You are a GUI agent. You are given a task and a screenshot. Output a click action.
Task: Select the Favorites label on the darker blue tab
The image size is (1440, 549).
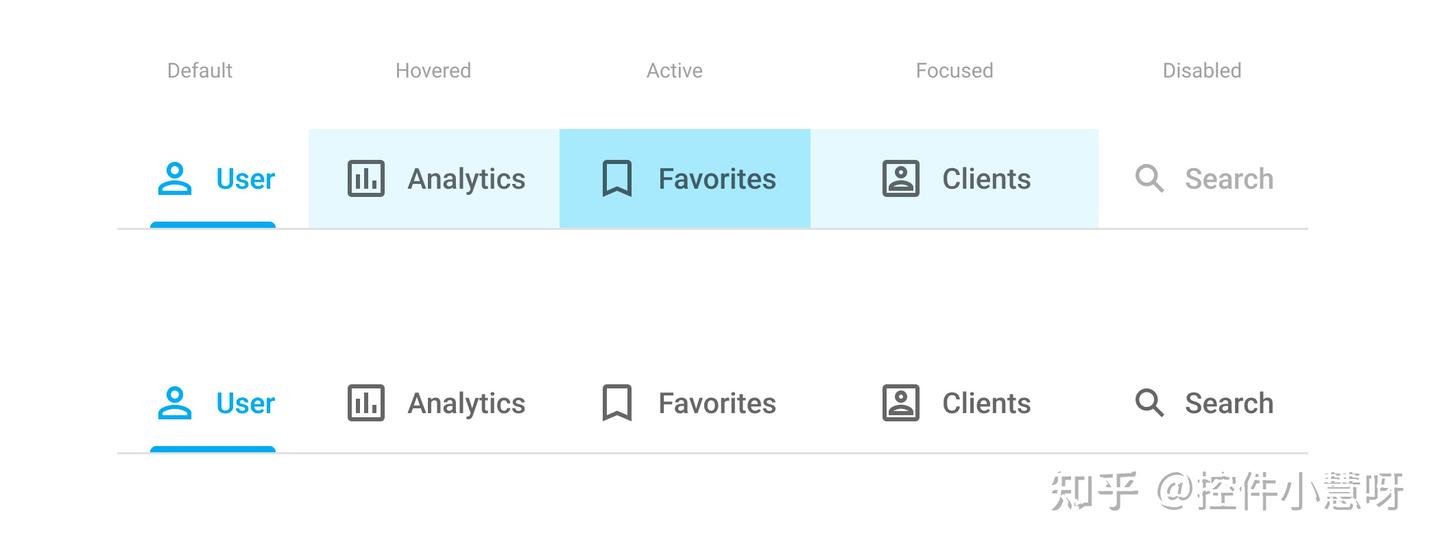click(717, 179)
